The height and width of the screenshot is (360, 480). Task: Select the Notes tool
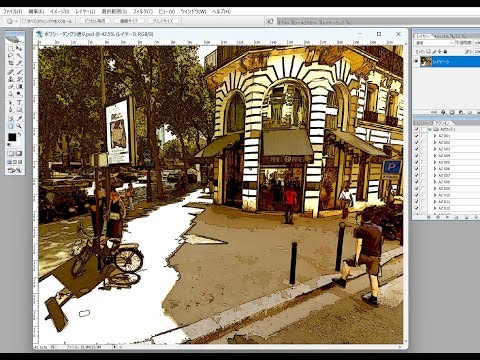(11, 118)
